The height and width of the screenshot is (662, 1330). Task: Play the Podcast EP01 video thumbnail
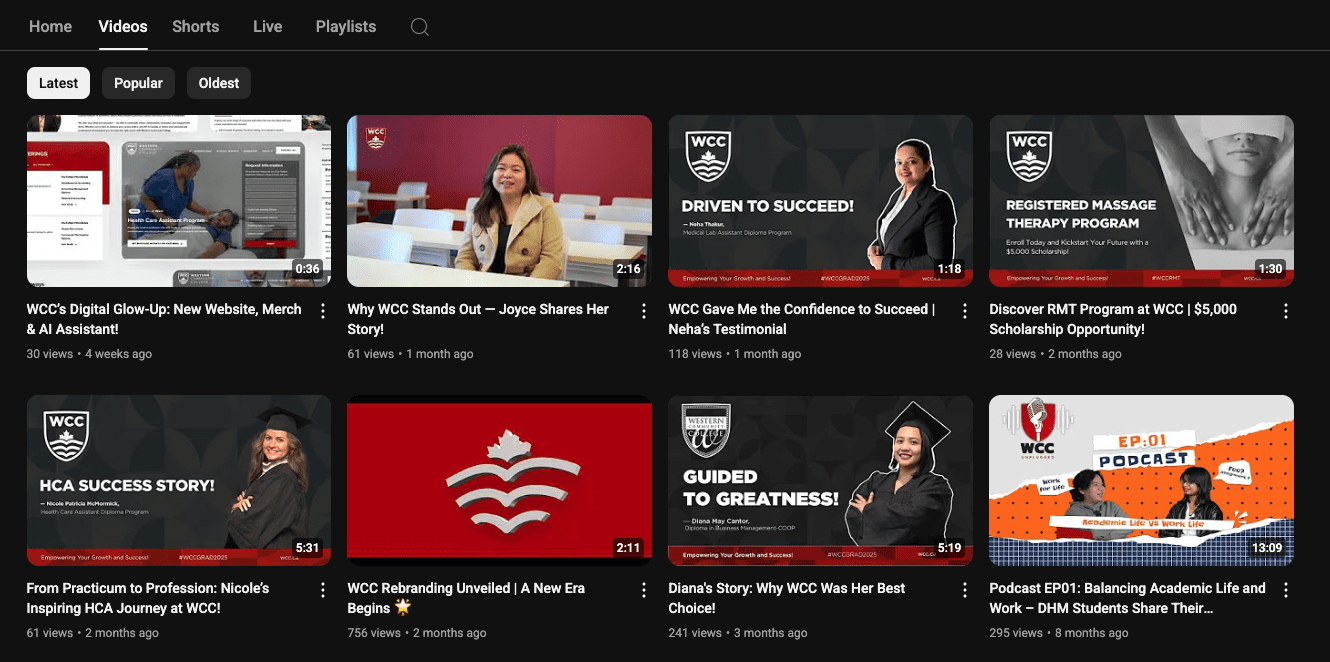(x=1141, y=480)
